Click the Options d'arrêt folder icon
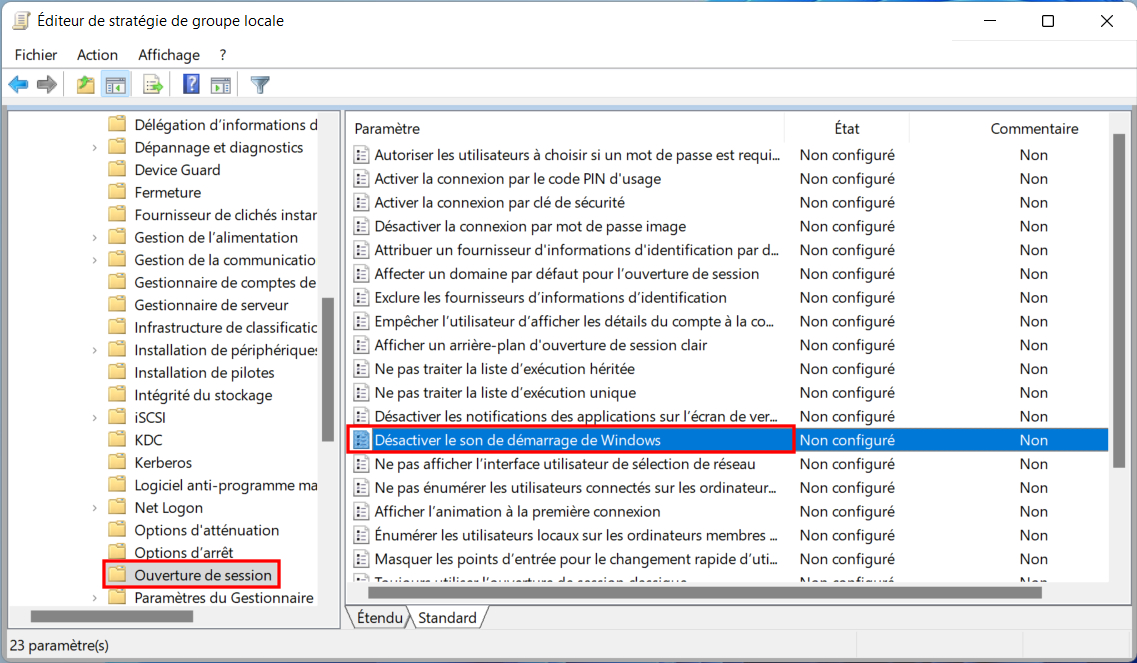1137x663 pixels. [117, 551]
